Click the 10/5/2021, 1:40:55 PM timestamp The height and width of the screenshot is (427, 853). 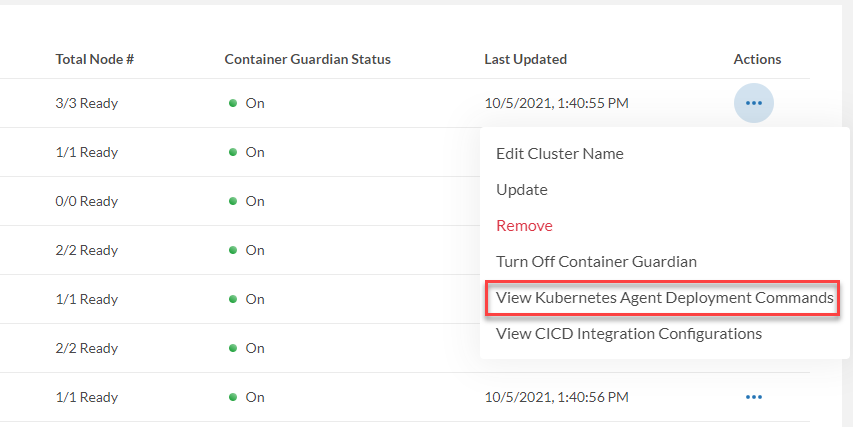click(x=556, y=103)
